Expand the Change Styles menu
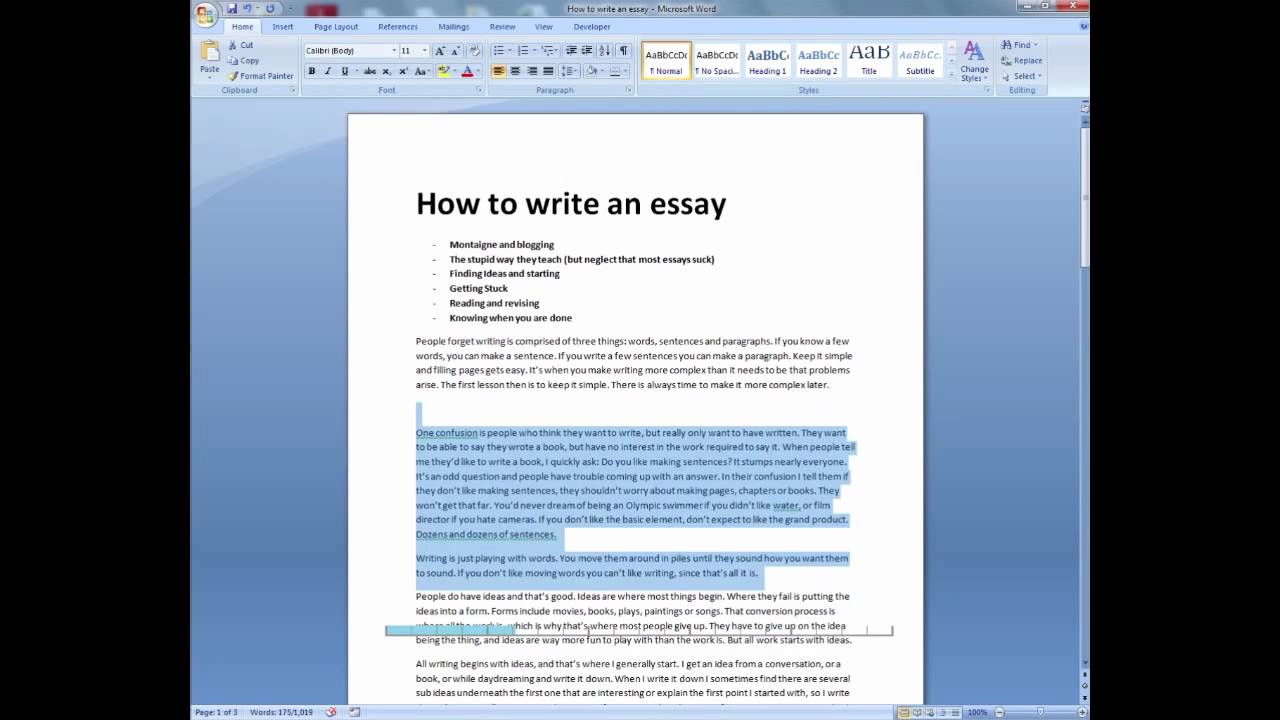1280x720 pixels. tap(974, 62)
